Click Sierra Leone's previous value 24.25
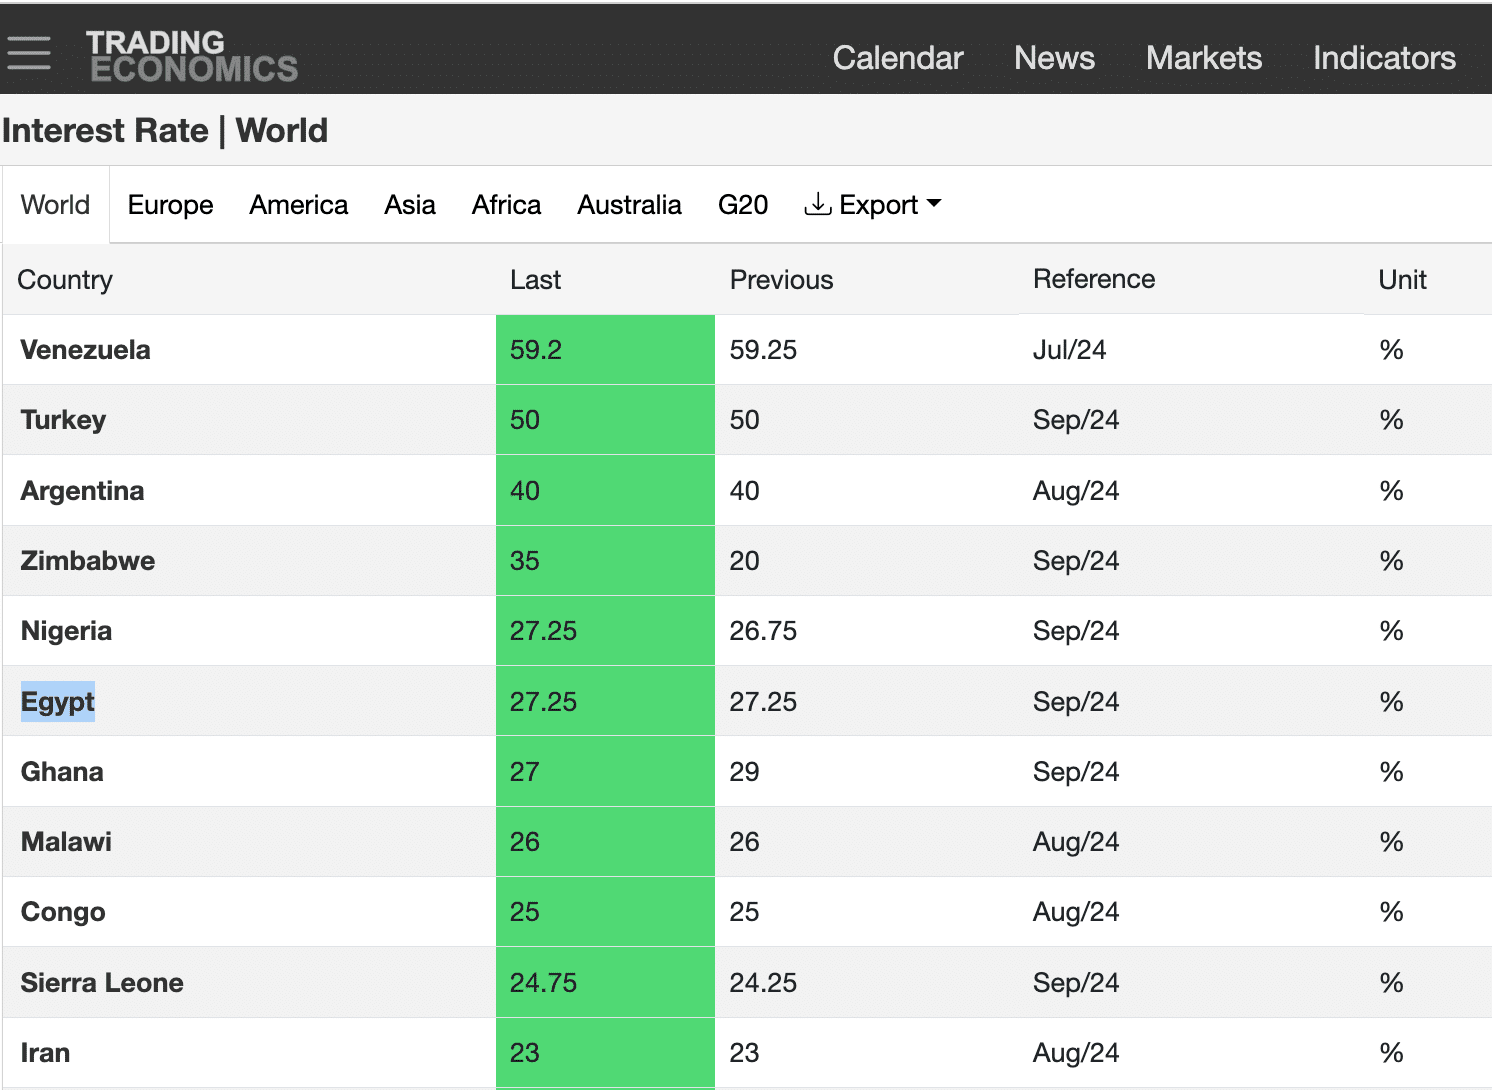Viewport: 1492px width, 1090px height. coord(763,983)
